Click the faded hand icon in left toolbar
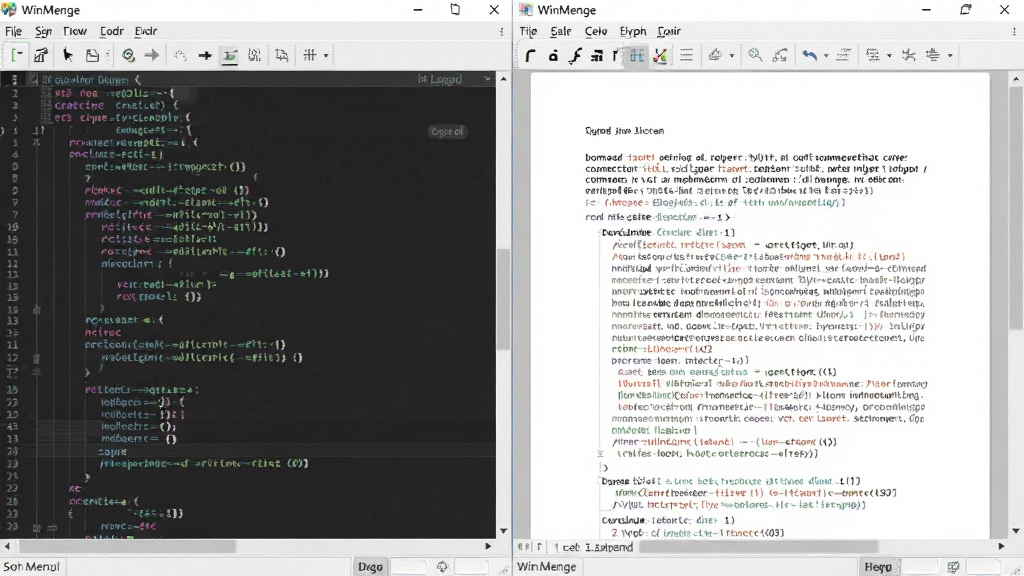 tap(180, 56)
